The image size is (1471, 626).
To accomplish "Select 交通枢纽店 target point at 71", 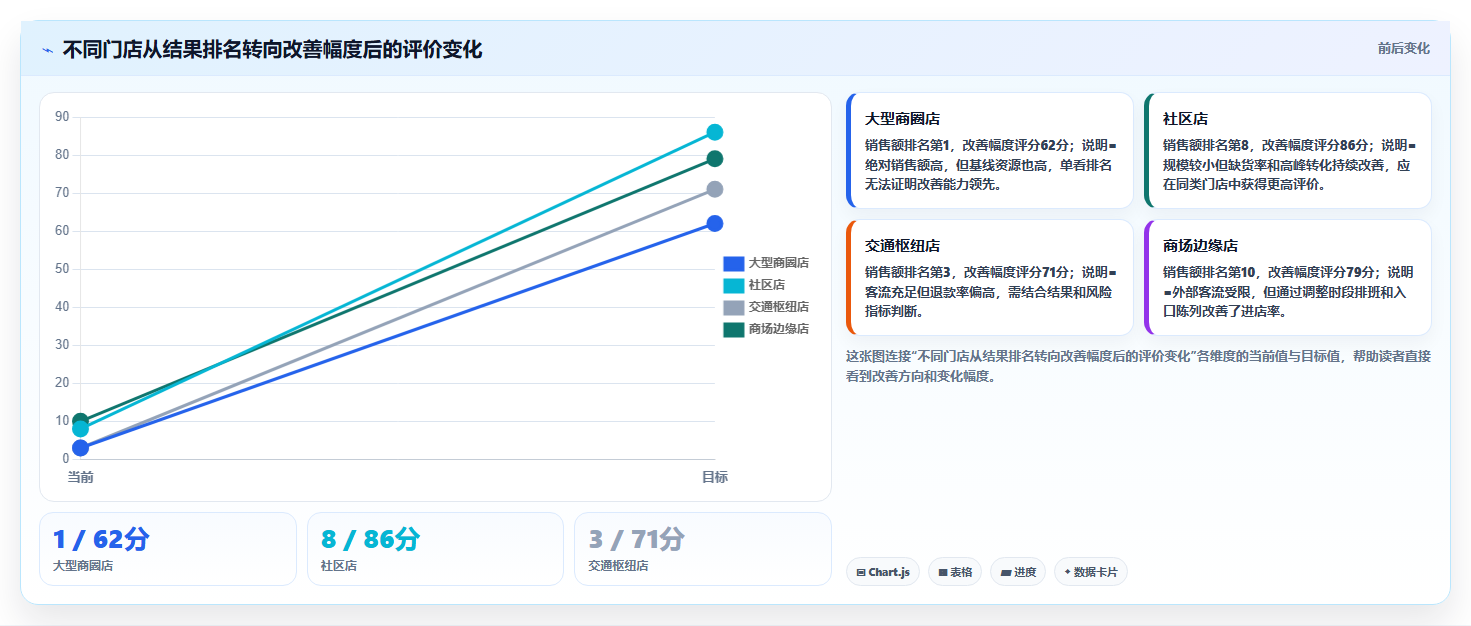I will (715, 189).
